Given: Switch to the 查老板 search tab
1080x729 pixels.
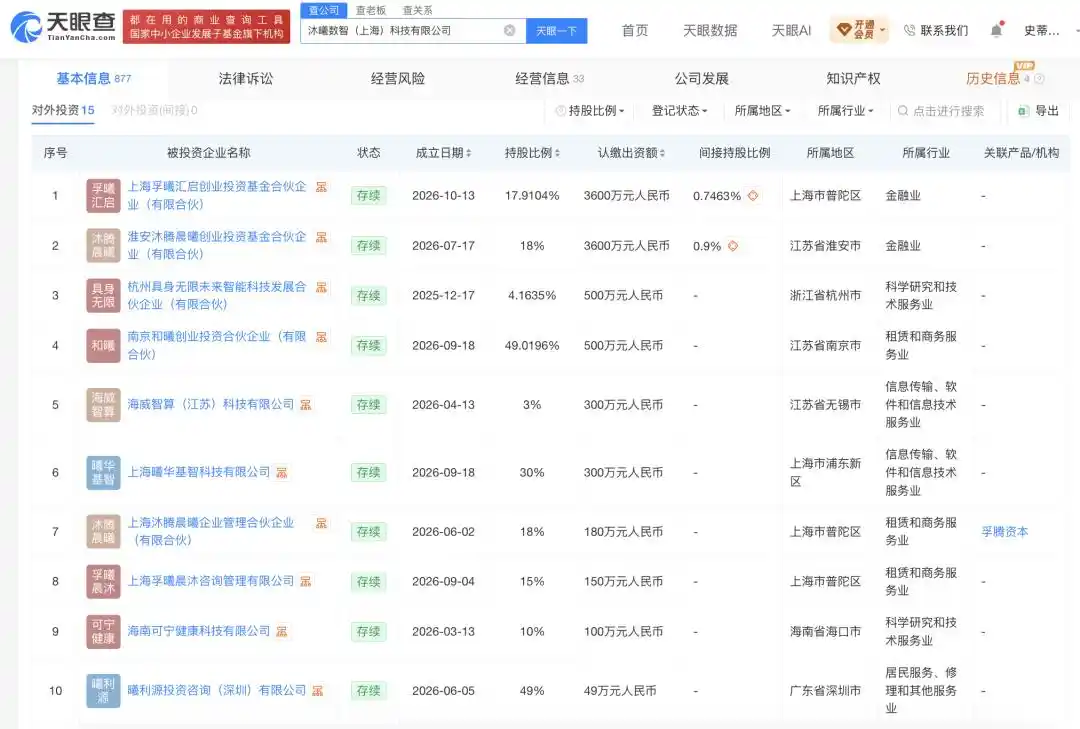Looking at the screenshot, I should [371, 10].
